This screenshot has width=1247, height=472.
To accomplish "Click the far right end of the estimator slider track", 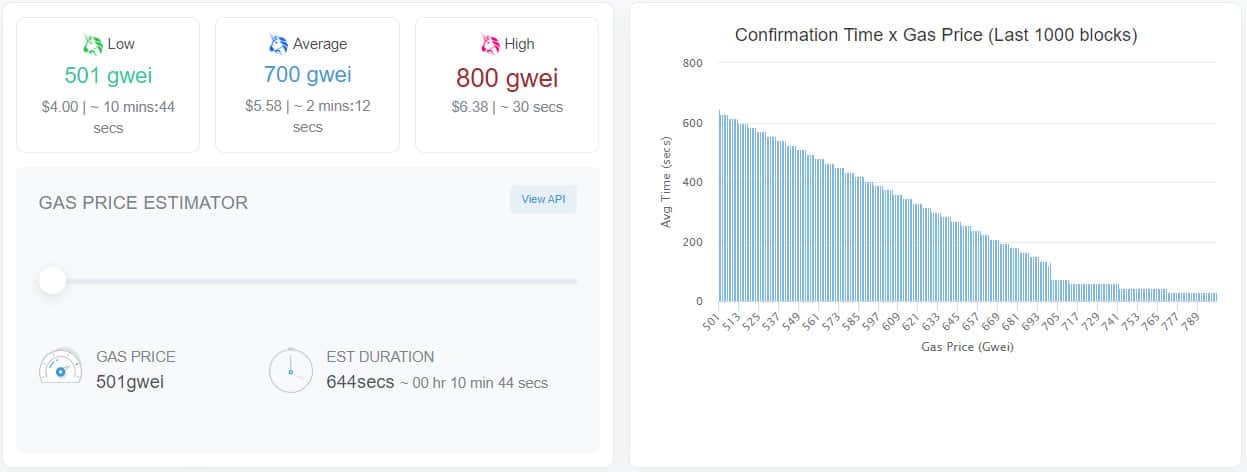I will click(573, 281).
